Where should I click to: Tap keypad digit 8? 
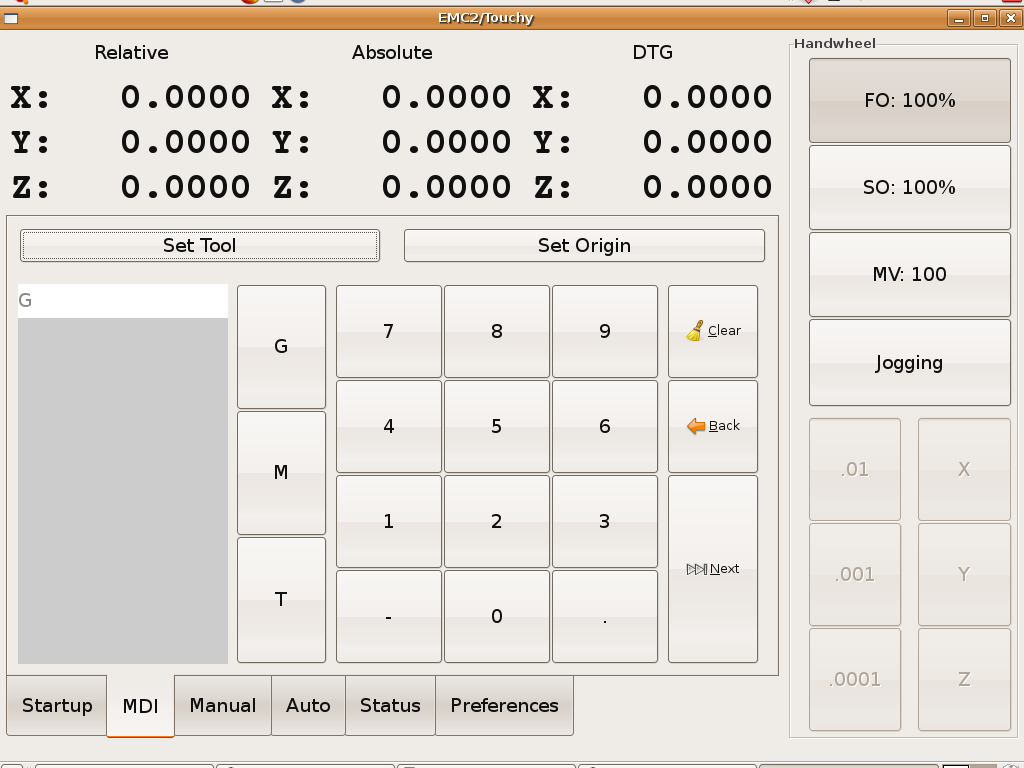(497, 331)
